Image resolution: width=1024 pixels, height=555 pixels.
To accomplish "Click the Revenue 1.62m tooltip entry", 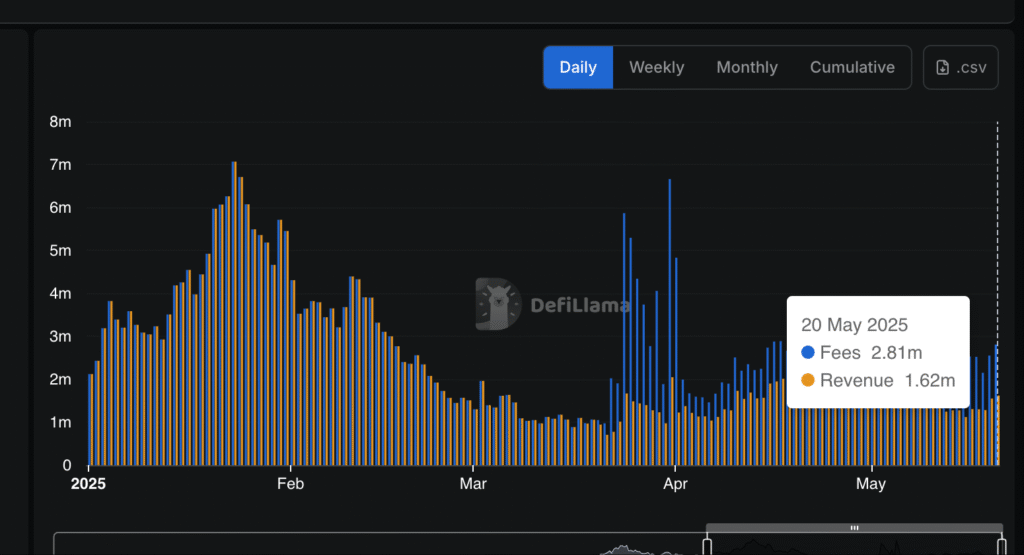I will (878, 380).
